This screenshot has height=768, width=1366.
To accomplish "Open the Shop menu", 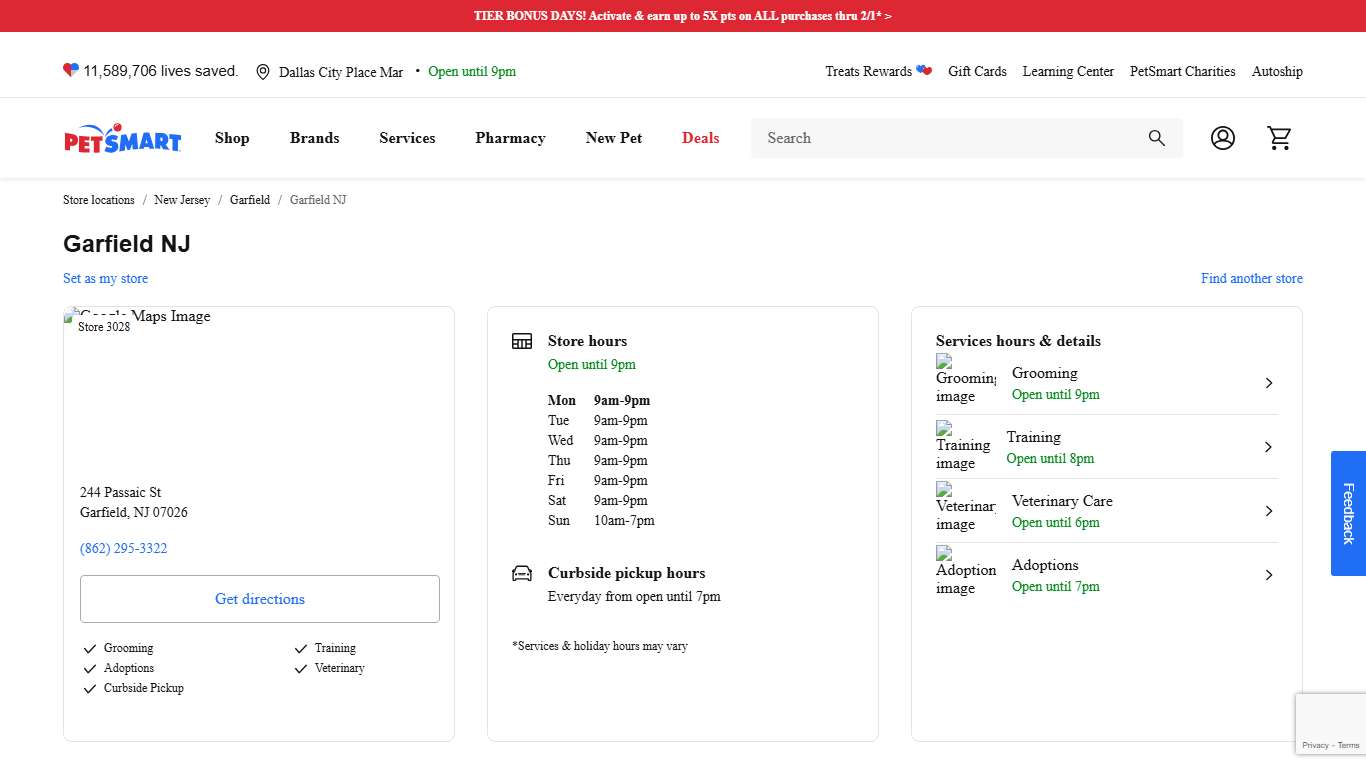I will click(x=232, y=138).
